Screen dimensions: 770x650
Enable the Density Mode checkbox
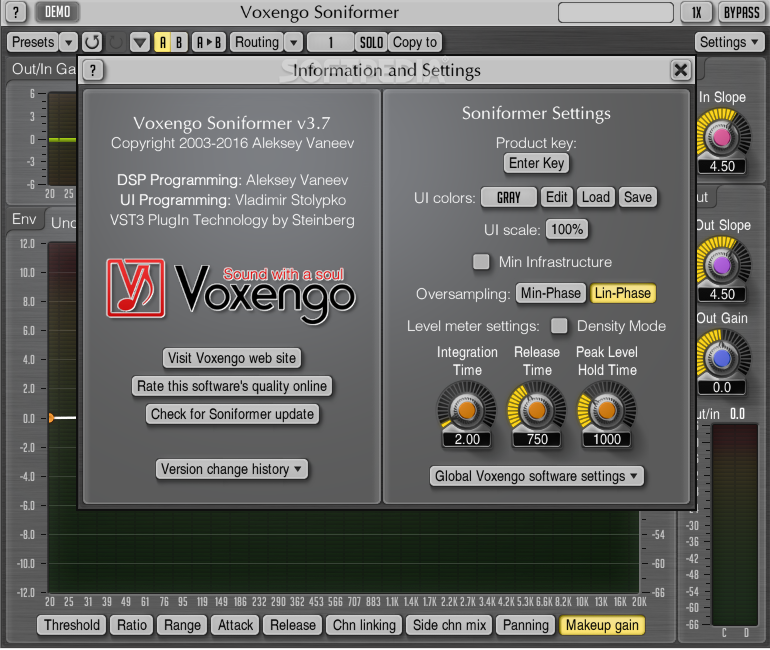pos(559,325)
